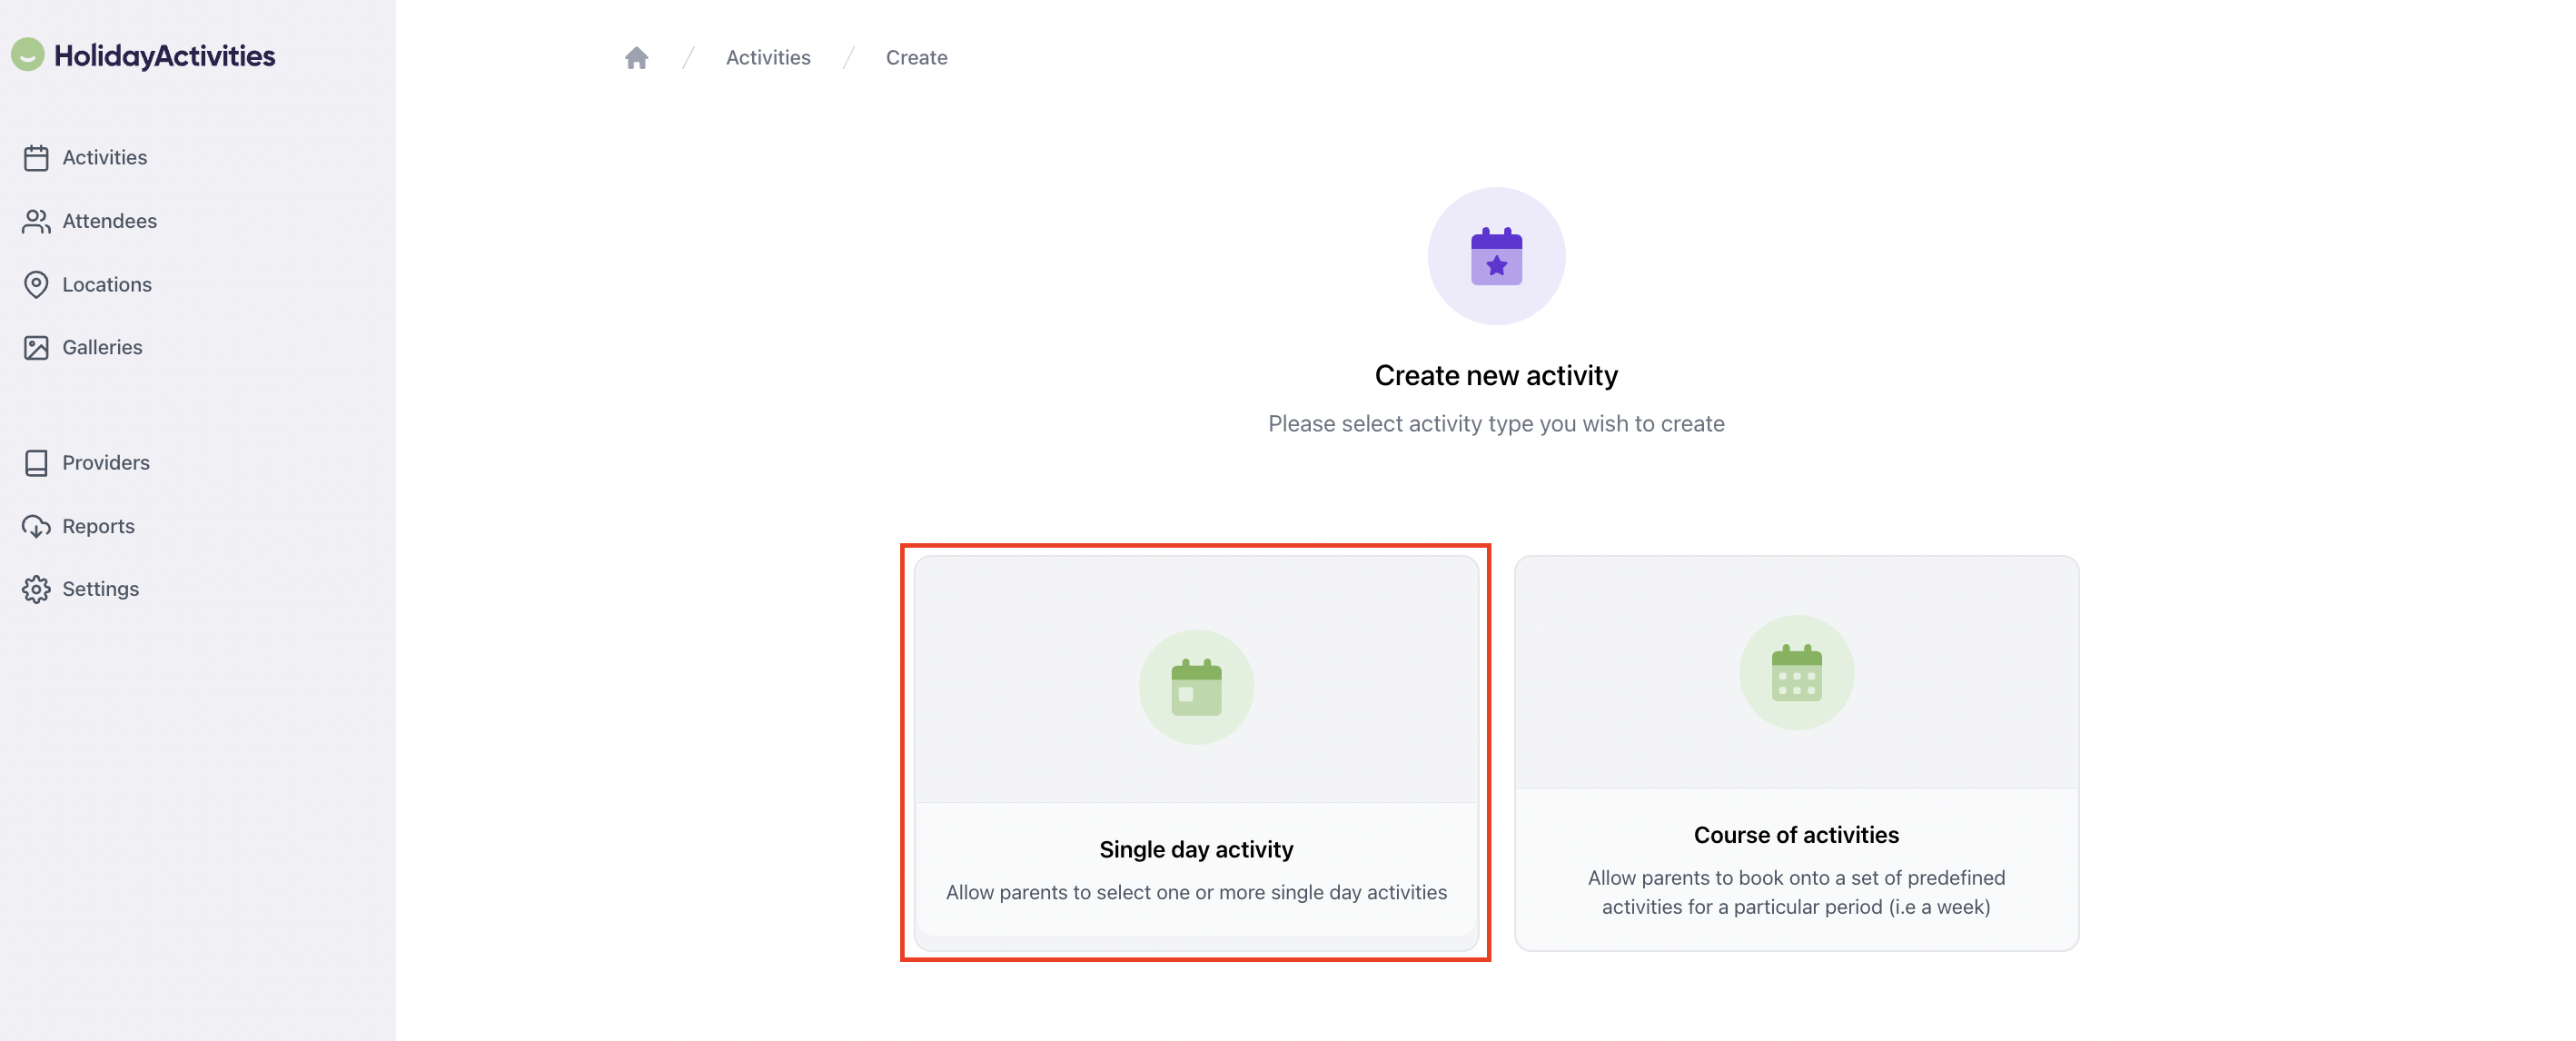Click the Locations pin icon
The width and height of the screenshot is (2576, 1041).
click(36, 284)
